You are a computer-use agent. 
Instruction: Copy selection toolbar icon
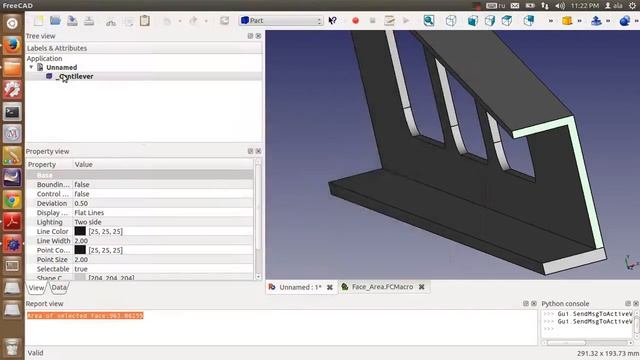129,21
